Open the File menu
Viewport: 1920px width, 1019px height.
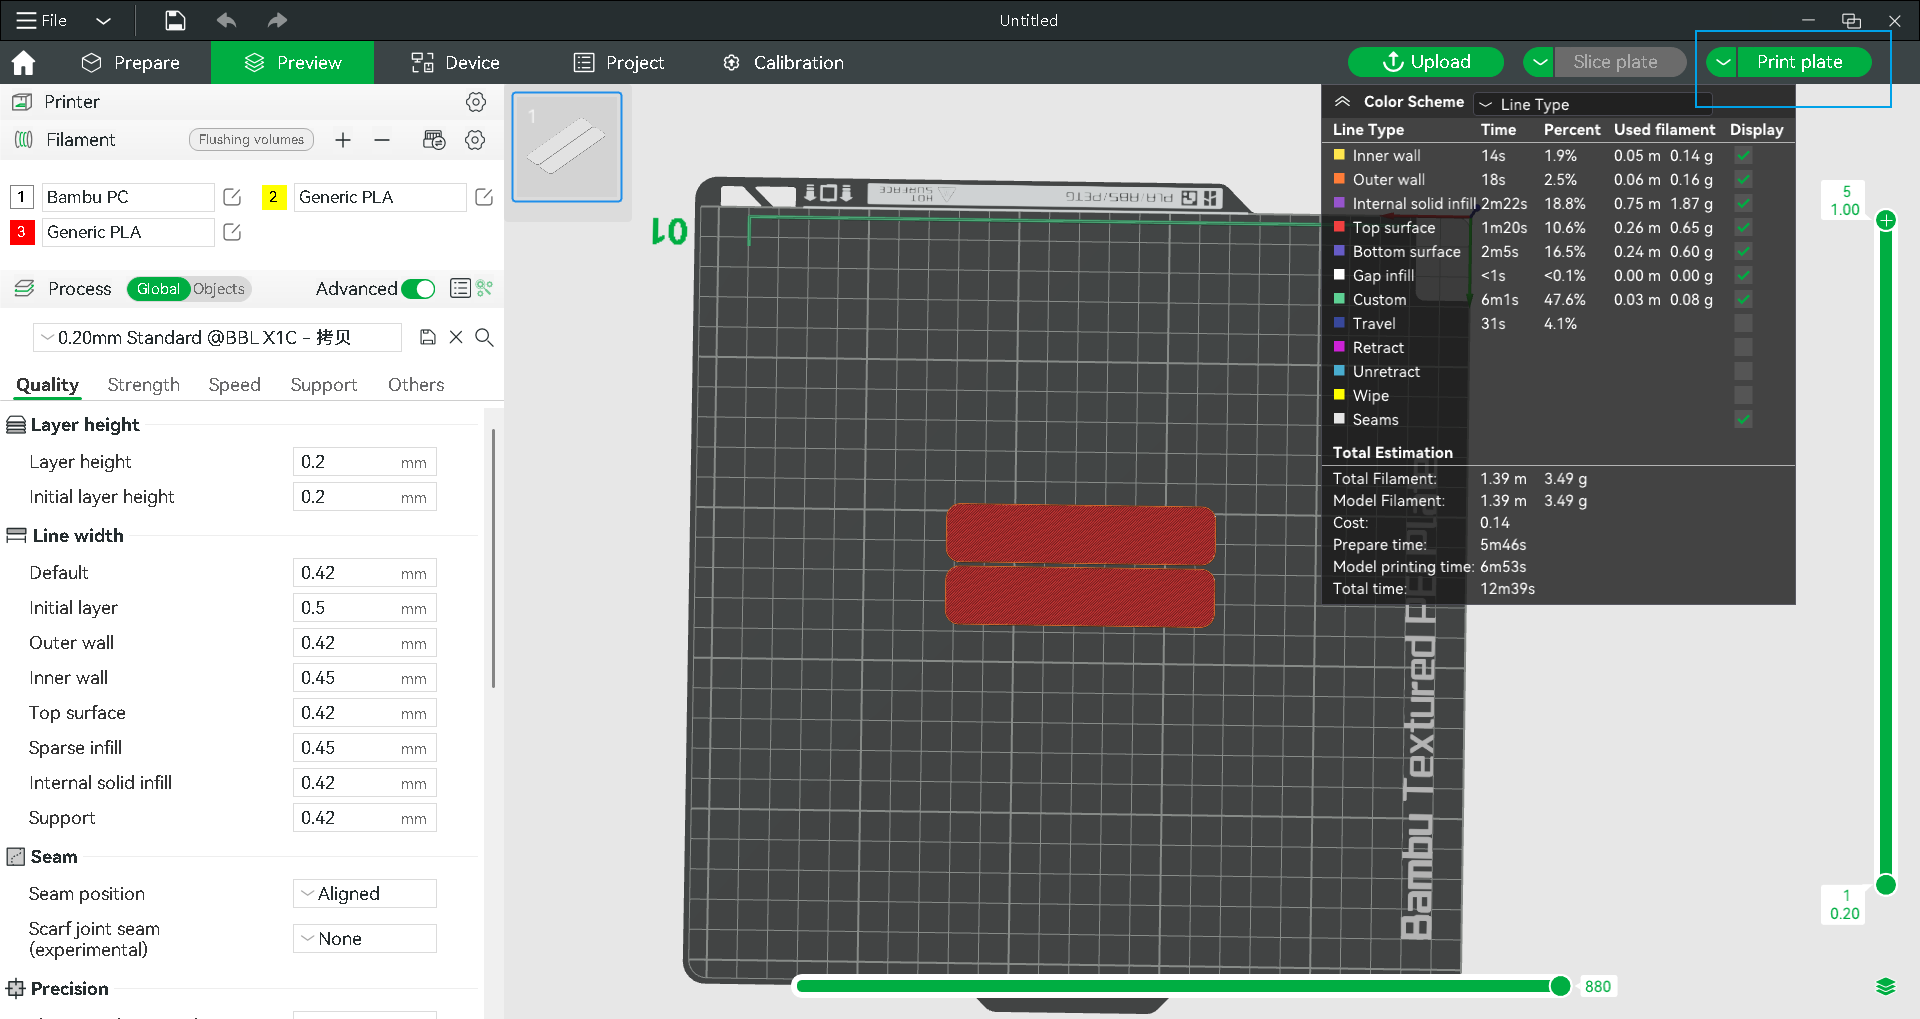[42, 20]
